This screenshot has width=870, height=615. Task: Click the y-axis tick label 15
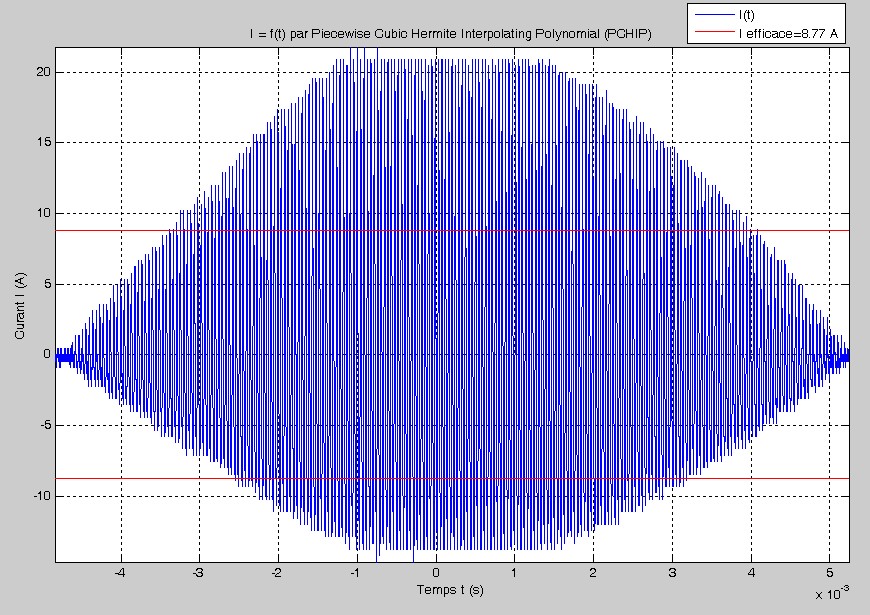[42, 142]
